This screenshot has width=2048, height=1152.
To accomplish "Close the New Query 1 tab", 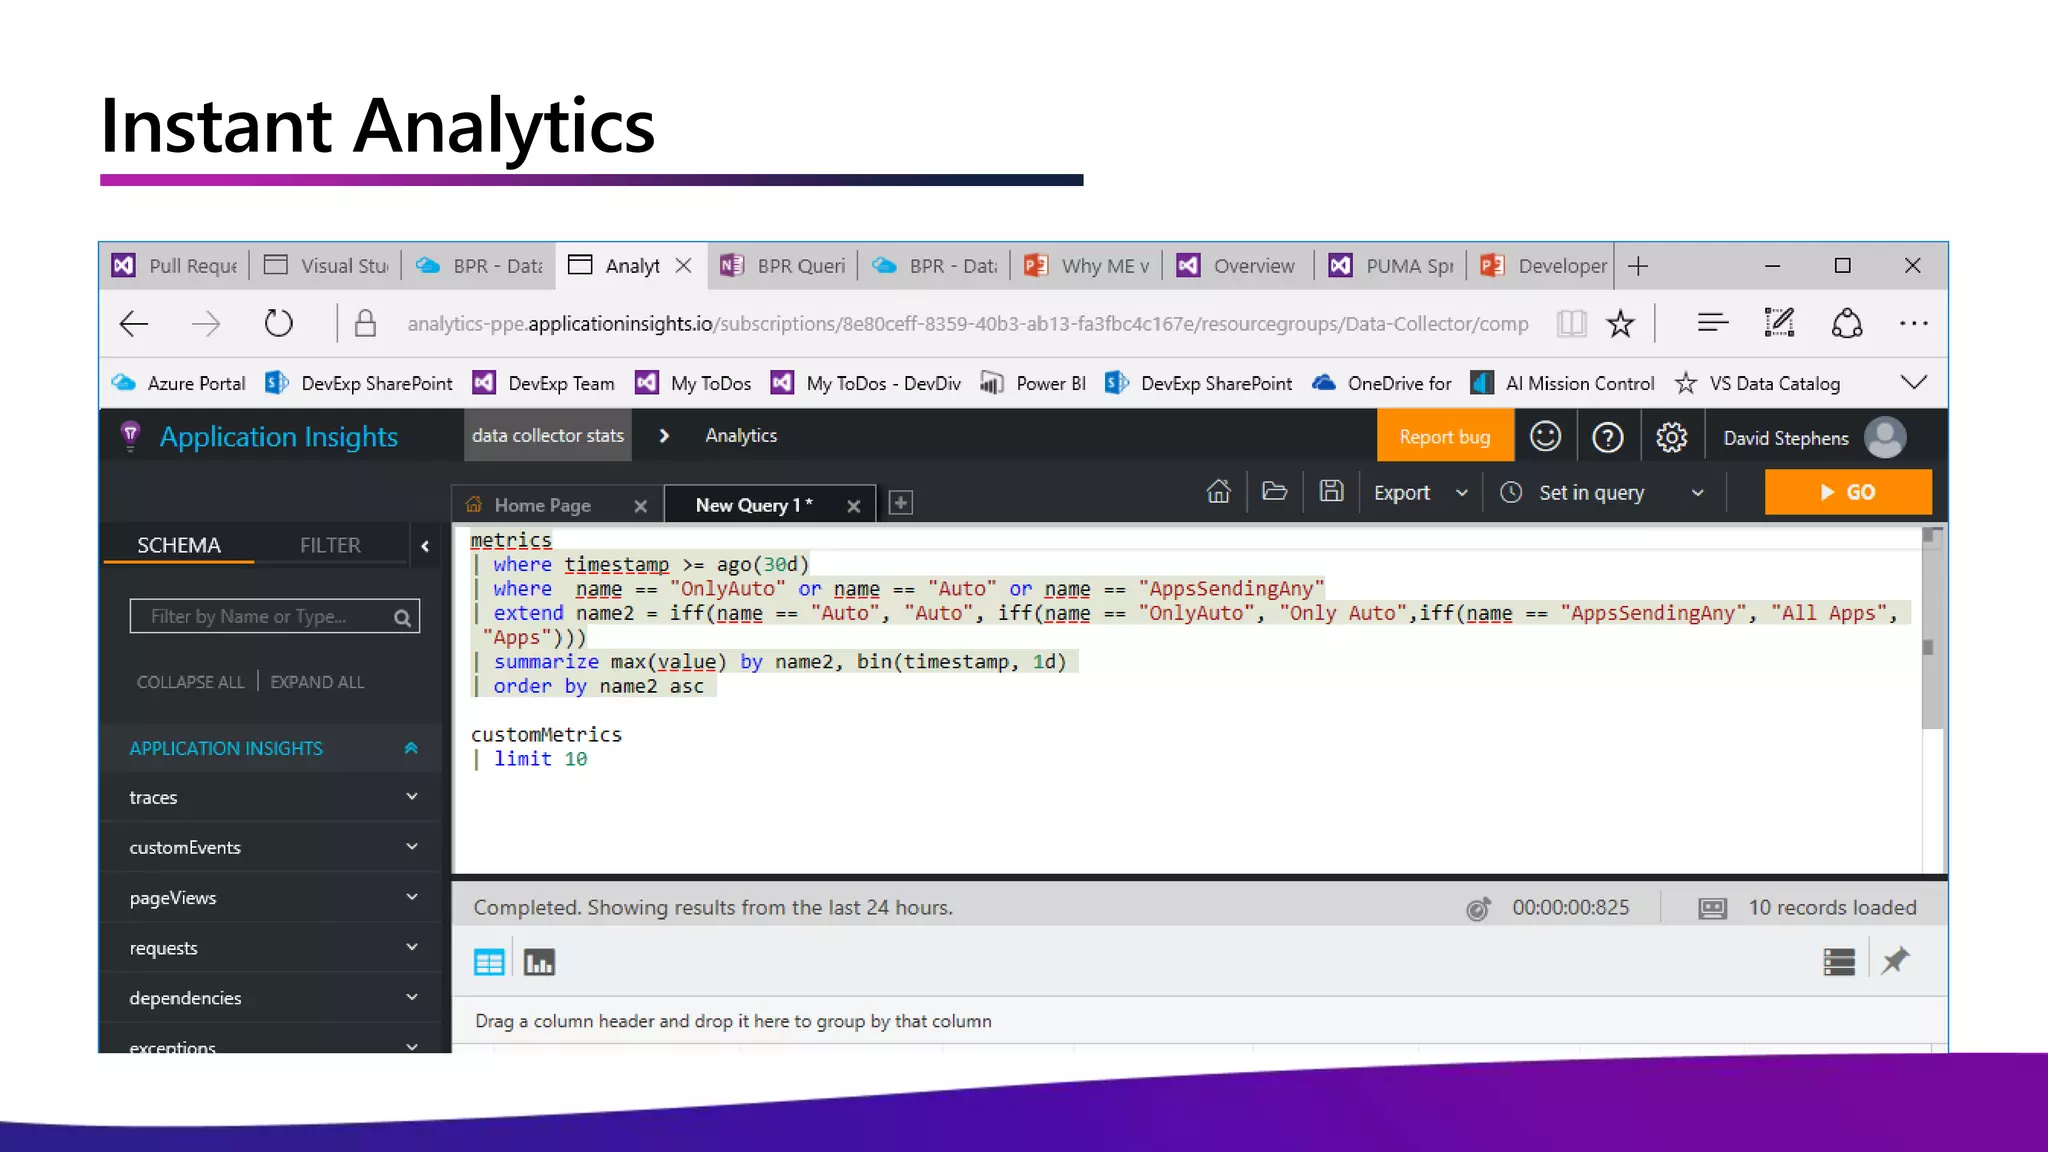I will coord(853,506).
